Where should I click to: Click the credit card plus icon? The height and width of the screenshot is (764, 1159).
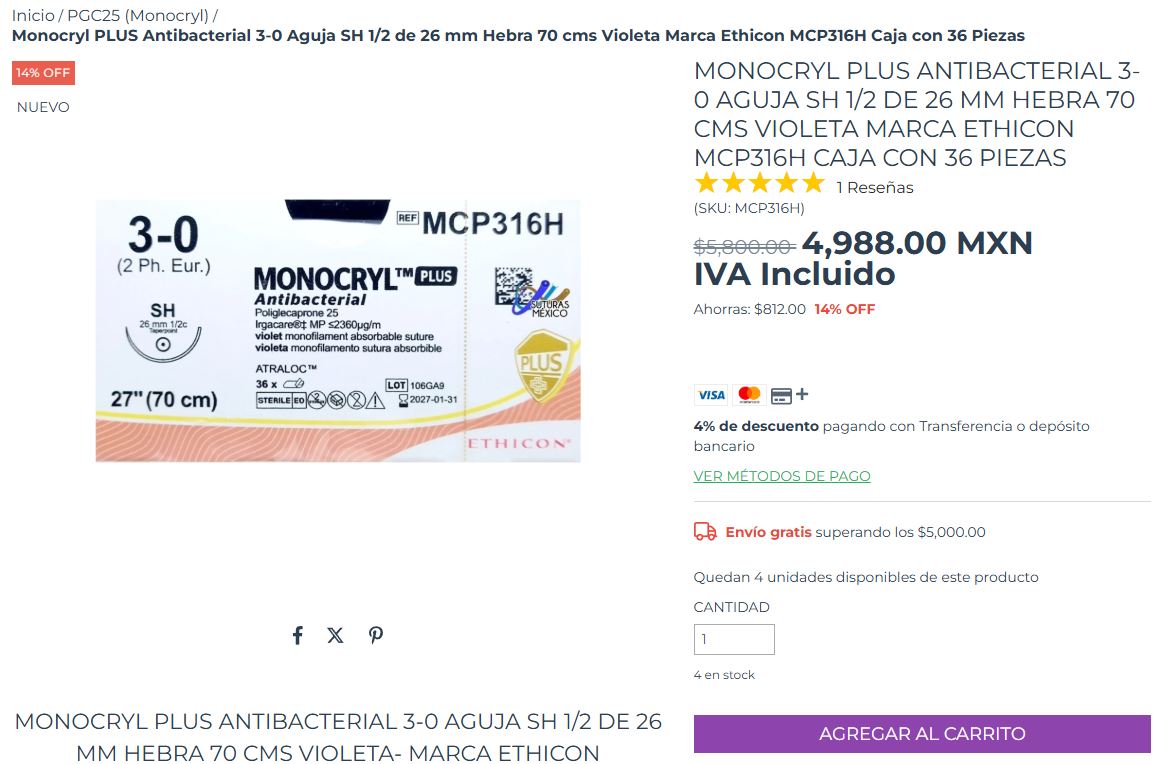point(789,395)
